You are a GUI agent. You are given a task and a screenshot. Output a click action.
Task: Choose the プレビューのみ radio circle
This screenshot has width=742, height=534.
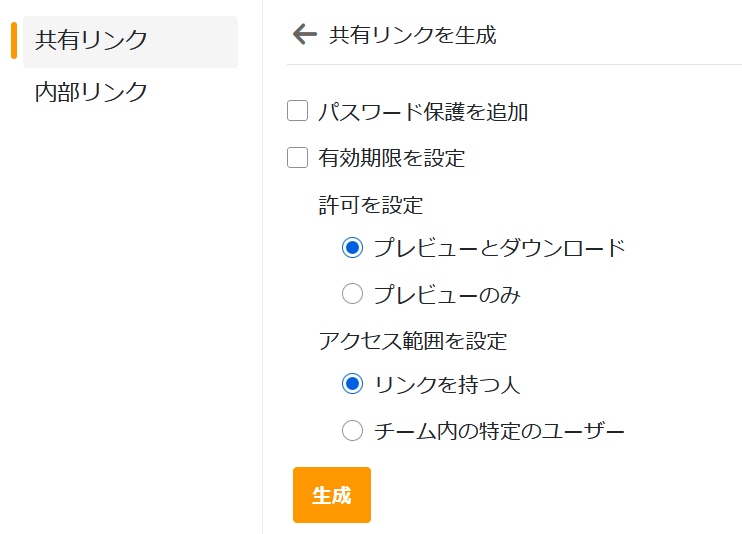click(x=352, y=294)
